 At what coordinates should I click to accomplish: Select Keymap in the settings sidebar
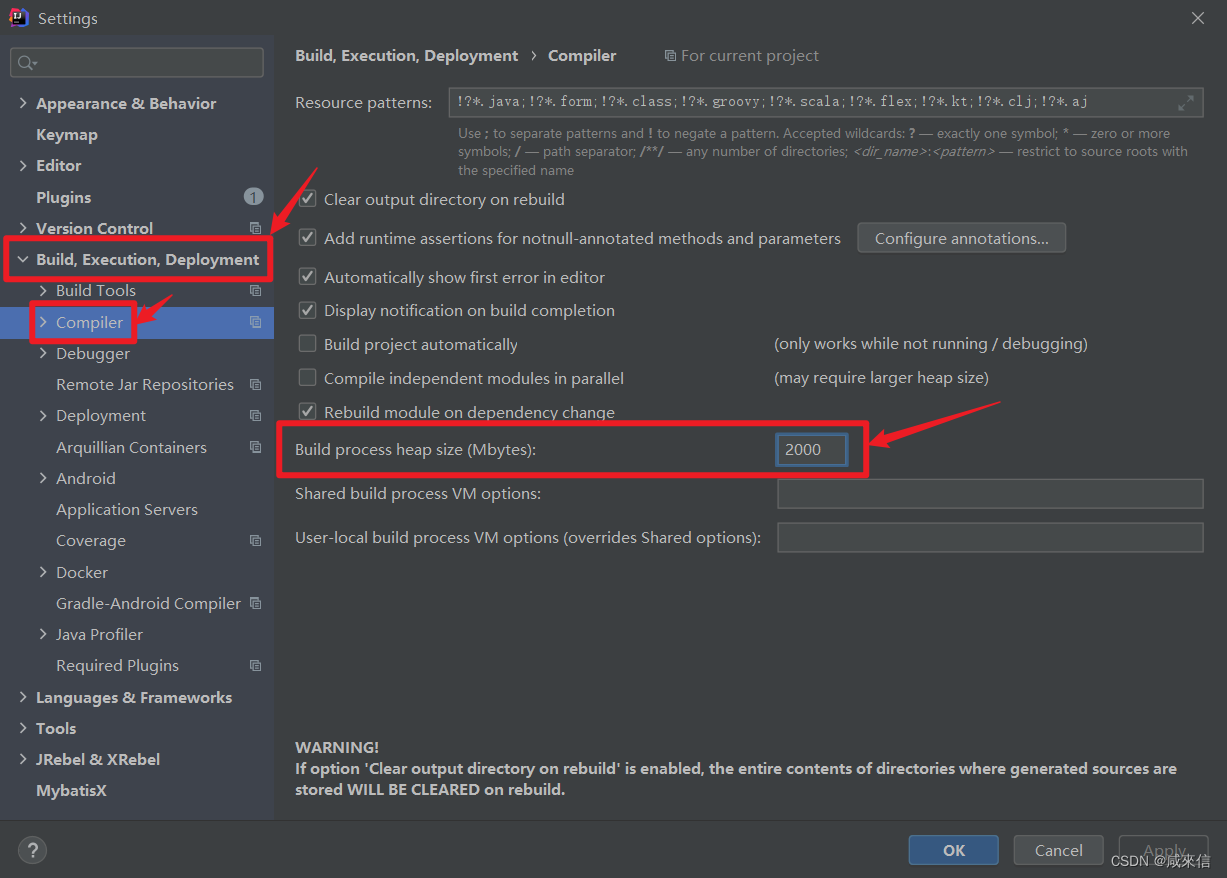(67, 134)
